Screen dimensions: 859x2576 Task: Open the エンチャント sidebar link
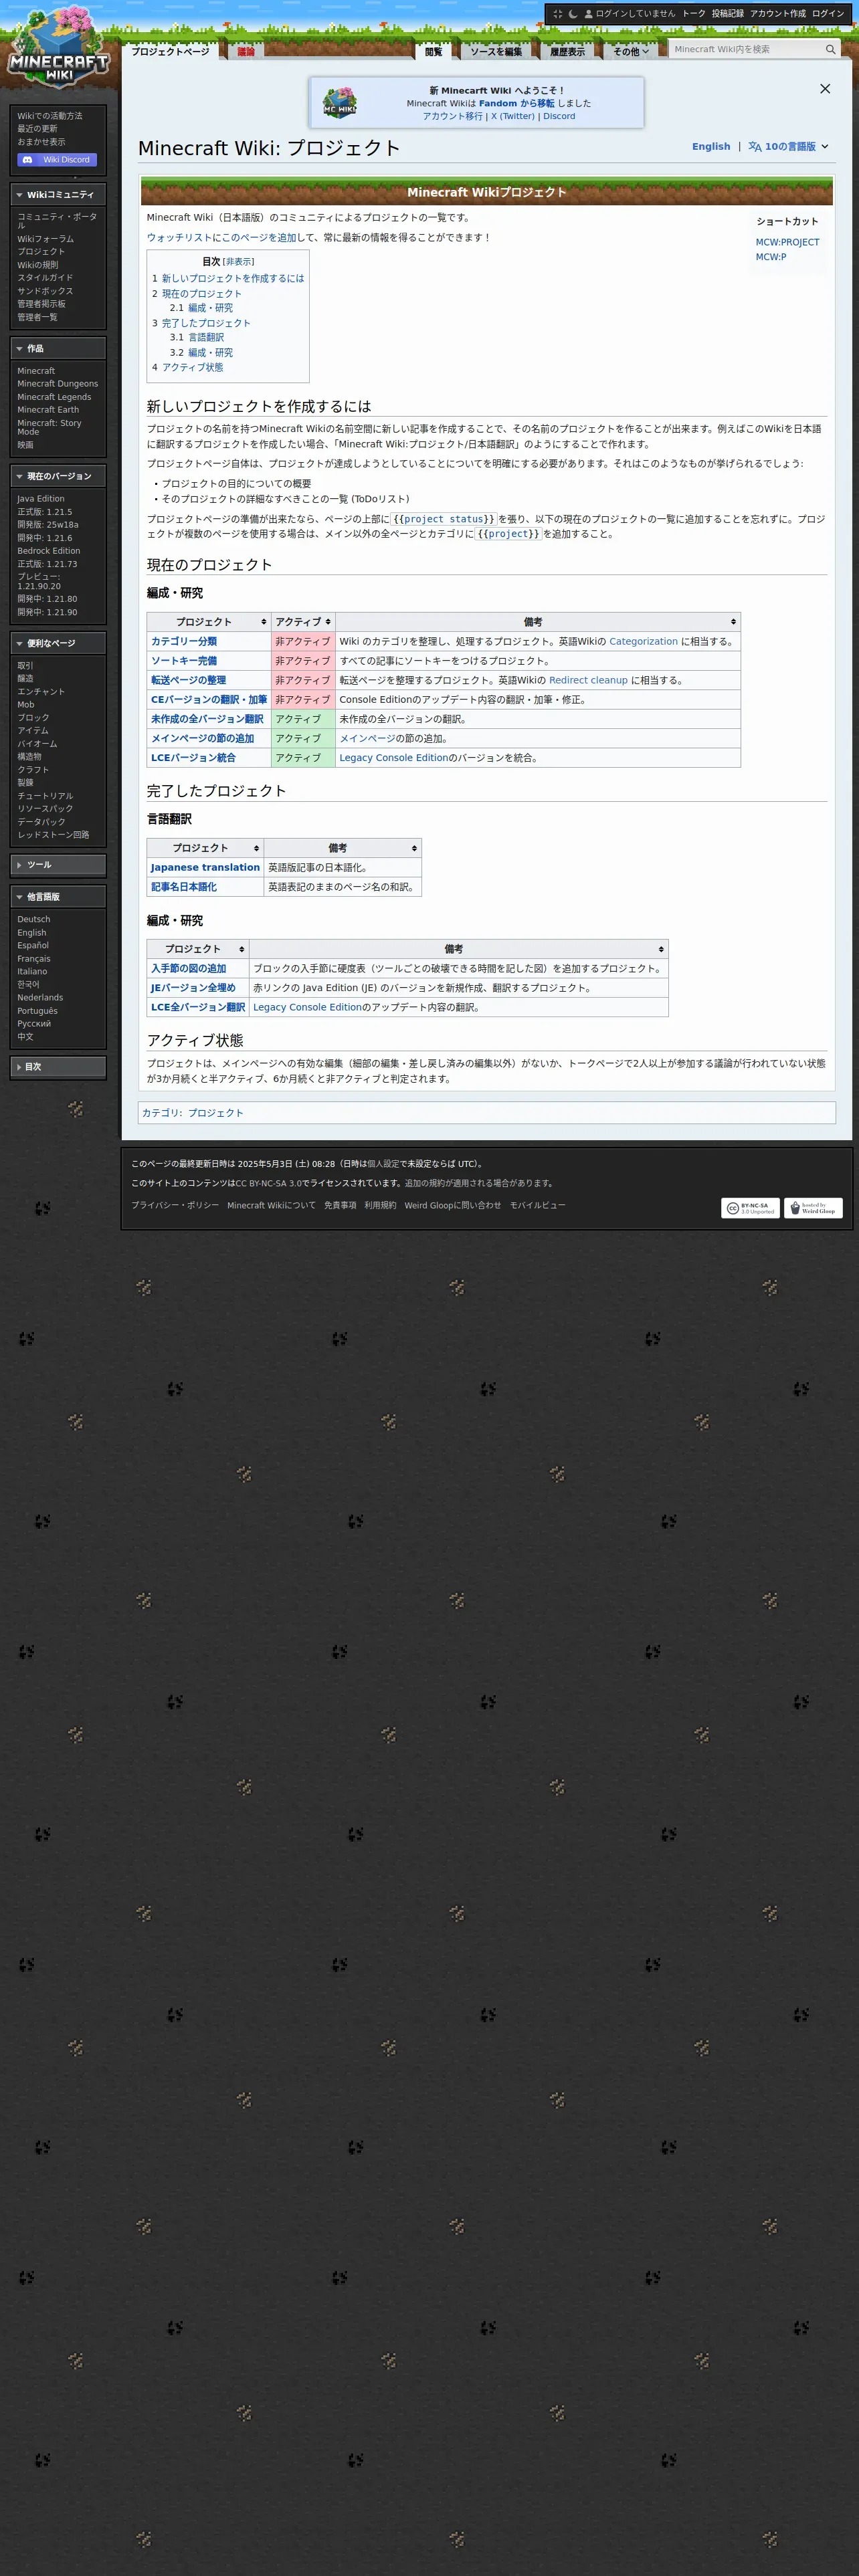tap(41, 692)
